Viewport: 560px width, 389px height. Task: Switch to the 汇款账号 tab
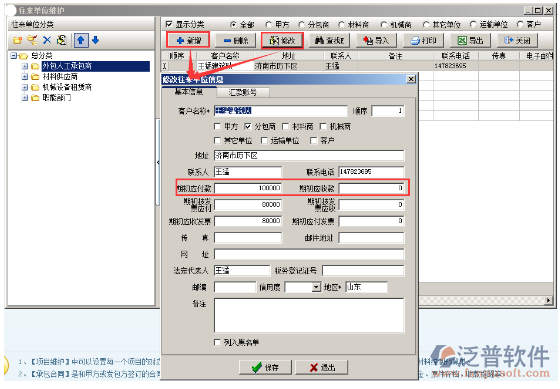coord(242,92)
